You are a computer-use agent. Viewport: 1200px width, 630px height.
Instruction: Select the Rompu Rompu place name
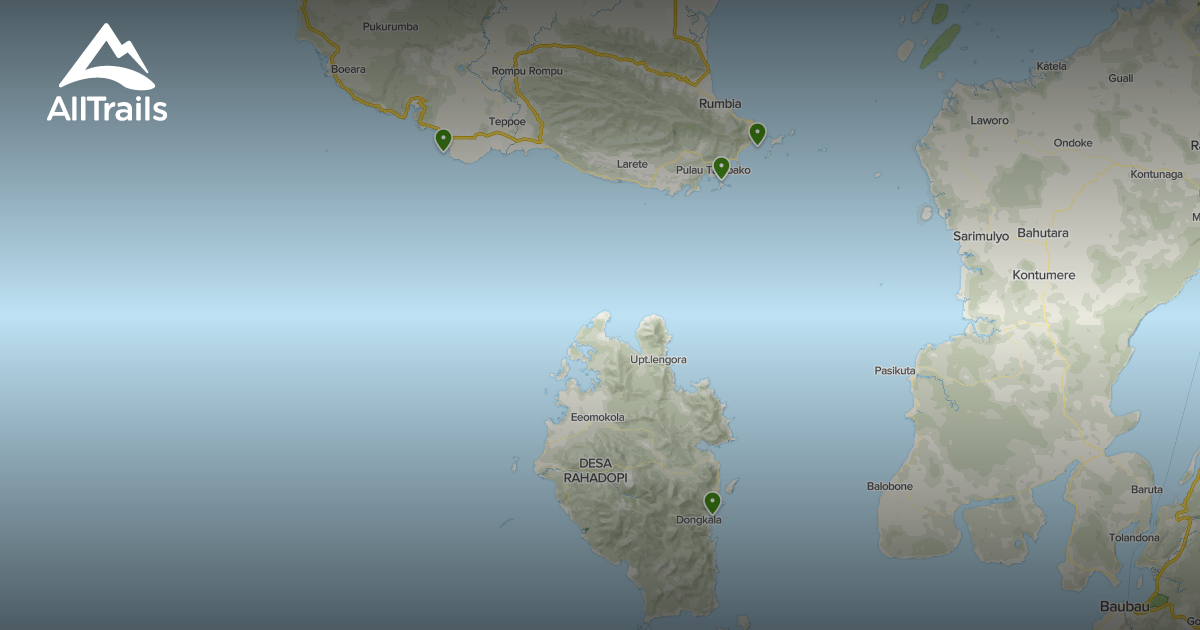pos(527,71)
